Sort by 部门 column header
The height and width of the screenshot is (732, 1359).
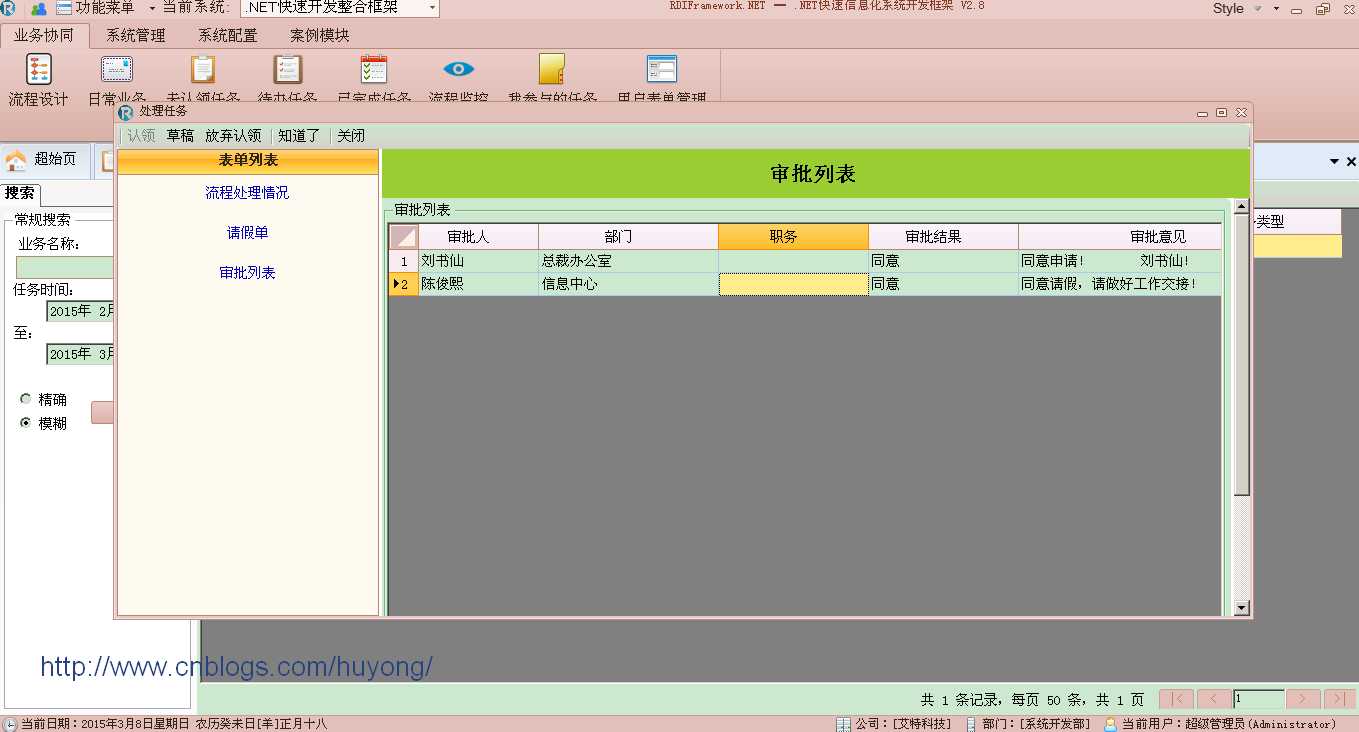(628, 237)
